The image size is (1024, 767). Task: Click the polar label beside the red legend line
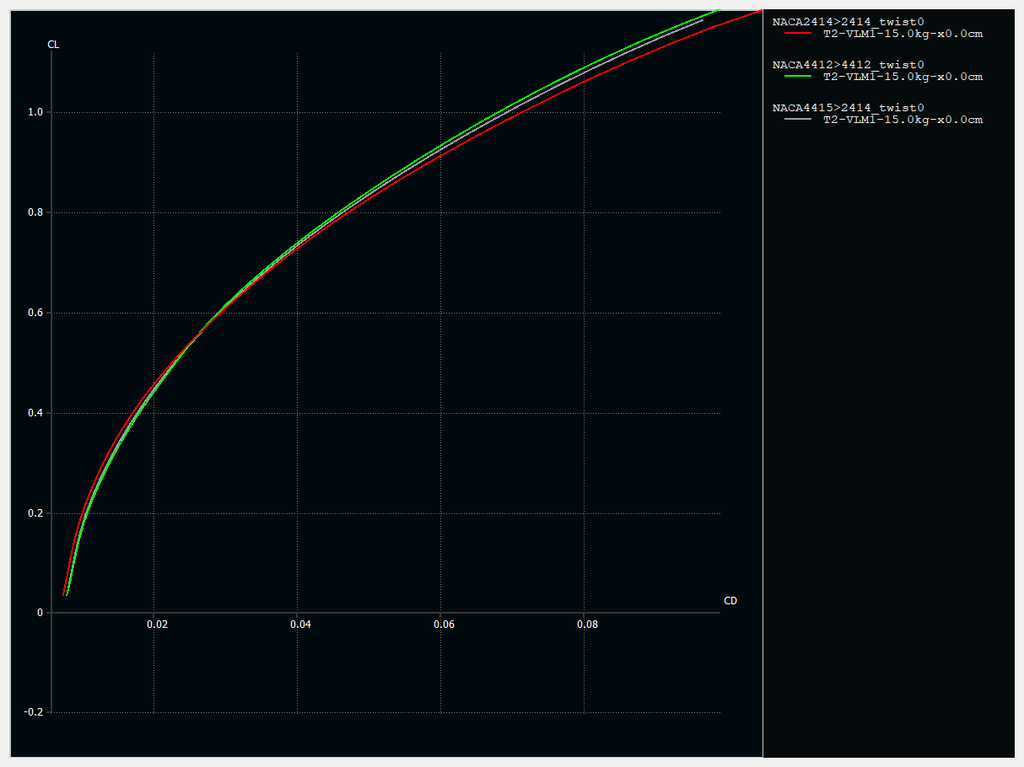[902, 34]
